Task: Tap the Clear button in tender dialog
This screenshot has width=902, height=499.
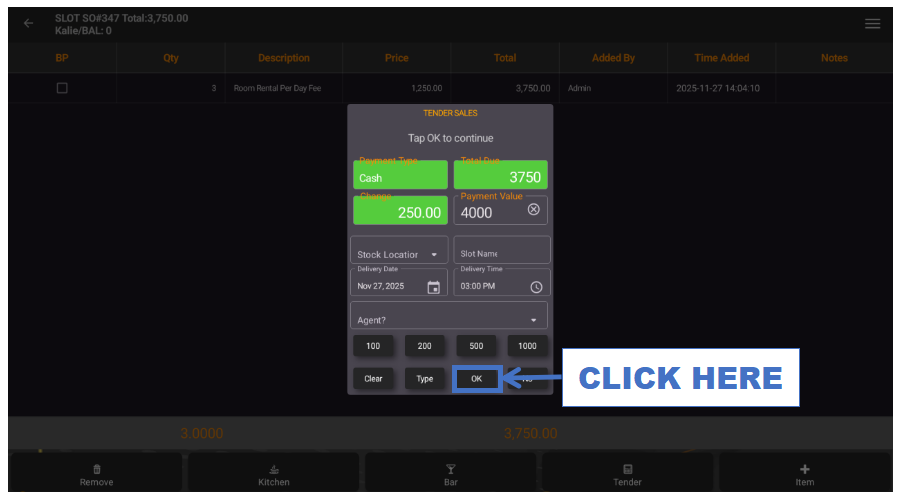Action: [x=373, y=379]
